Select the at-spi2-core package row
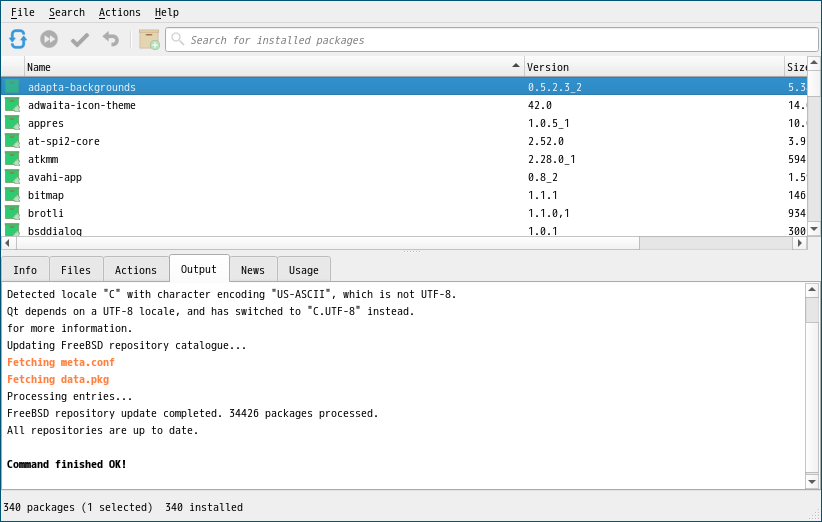This screenshot has height=522, width=822. coord(404,142)
